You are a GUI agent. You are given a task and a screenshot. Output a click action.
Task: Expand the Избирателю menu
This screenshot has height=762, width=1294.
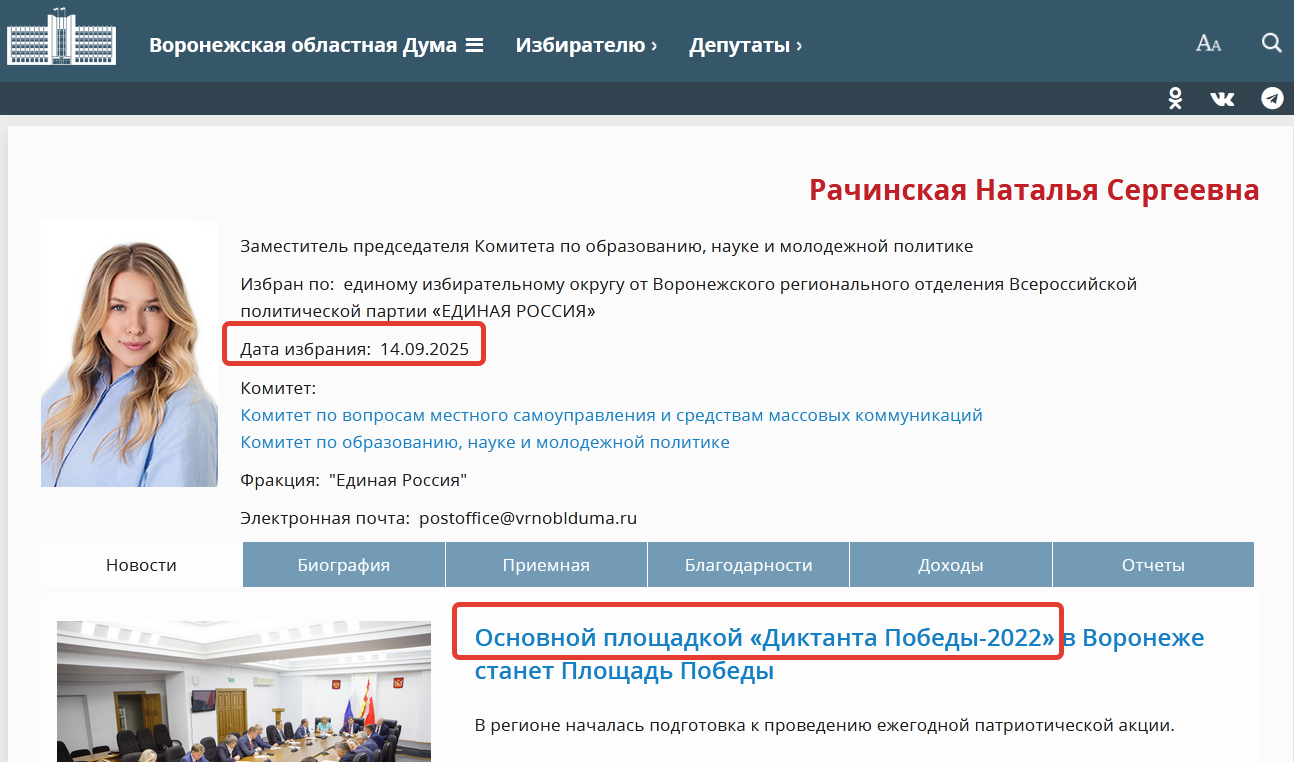[586, 45]
